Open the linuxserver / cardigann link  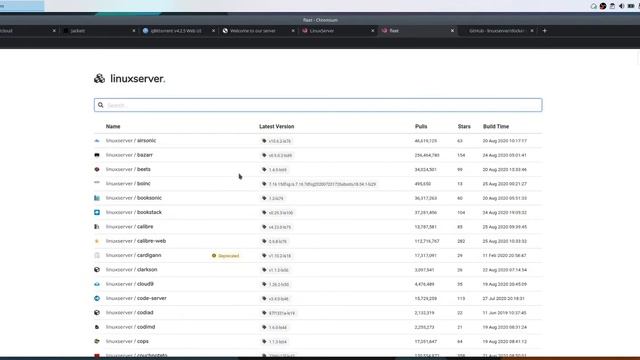click(133, 256)
